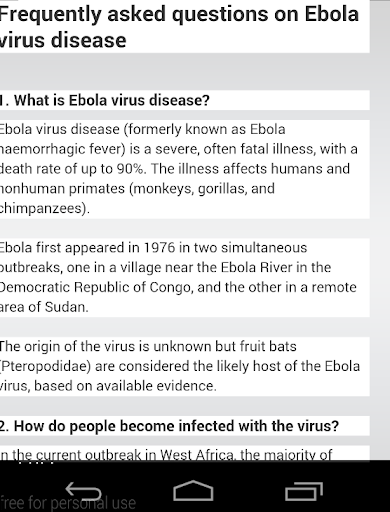The width and height of the screenshot is (390, 512).
Task: Click paragraph about fruit bats origin
Action: tap(180, 366)
